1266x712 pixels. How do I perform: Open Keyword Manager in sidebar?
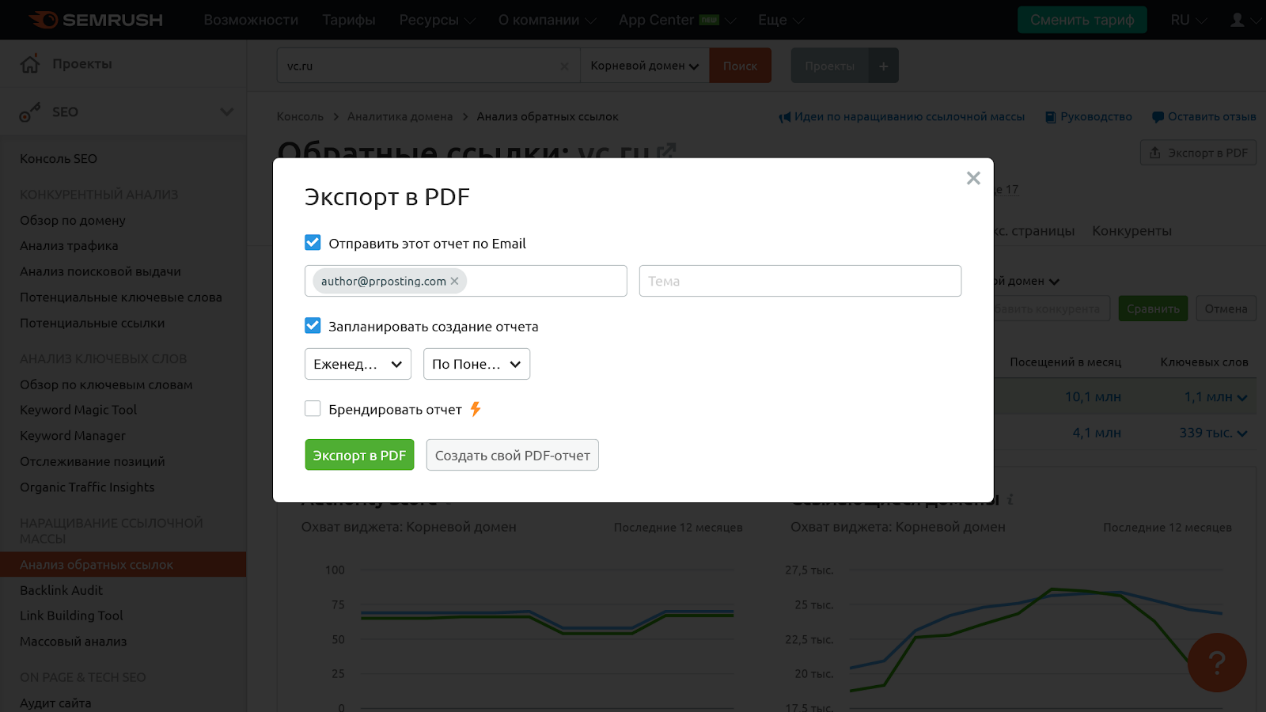73,436
